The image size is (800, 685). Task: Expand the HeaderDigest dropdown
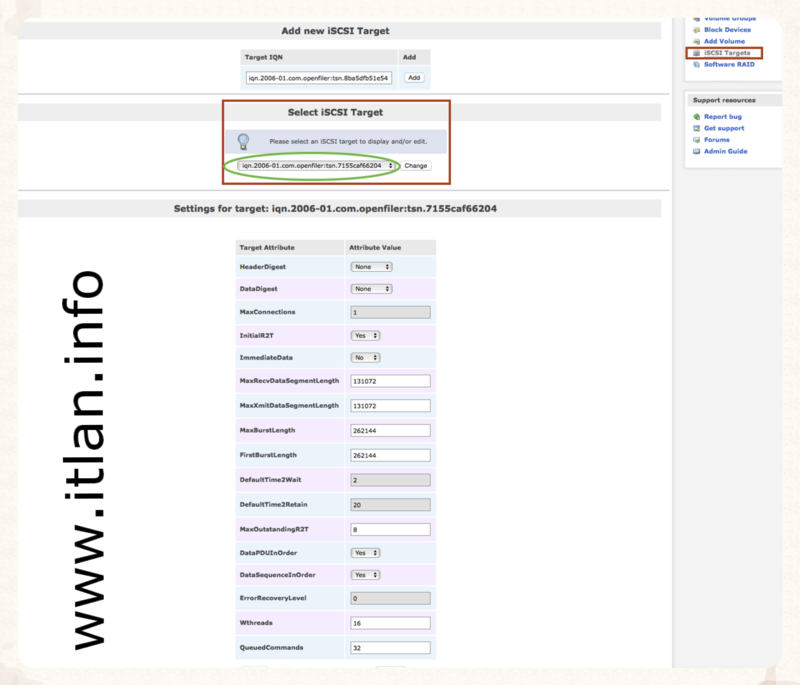pyautogui.click(x=371, y=267)
